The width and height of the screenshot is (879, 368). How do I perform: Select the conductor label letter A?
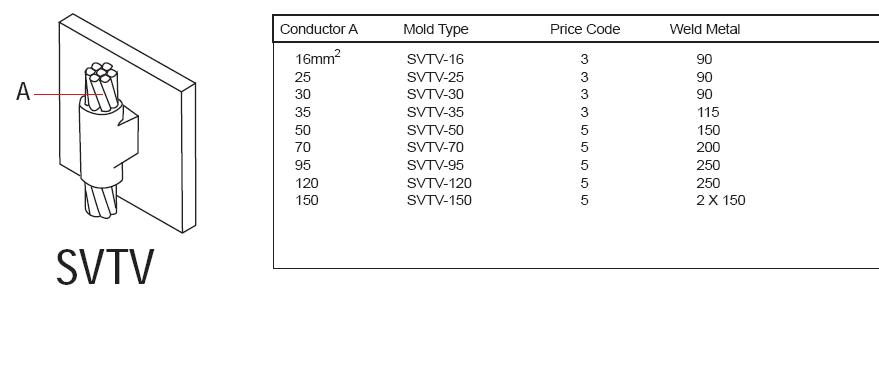[23, 91]
